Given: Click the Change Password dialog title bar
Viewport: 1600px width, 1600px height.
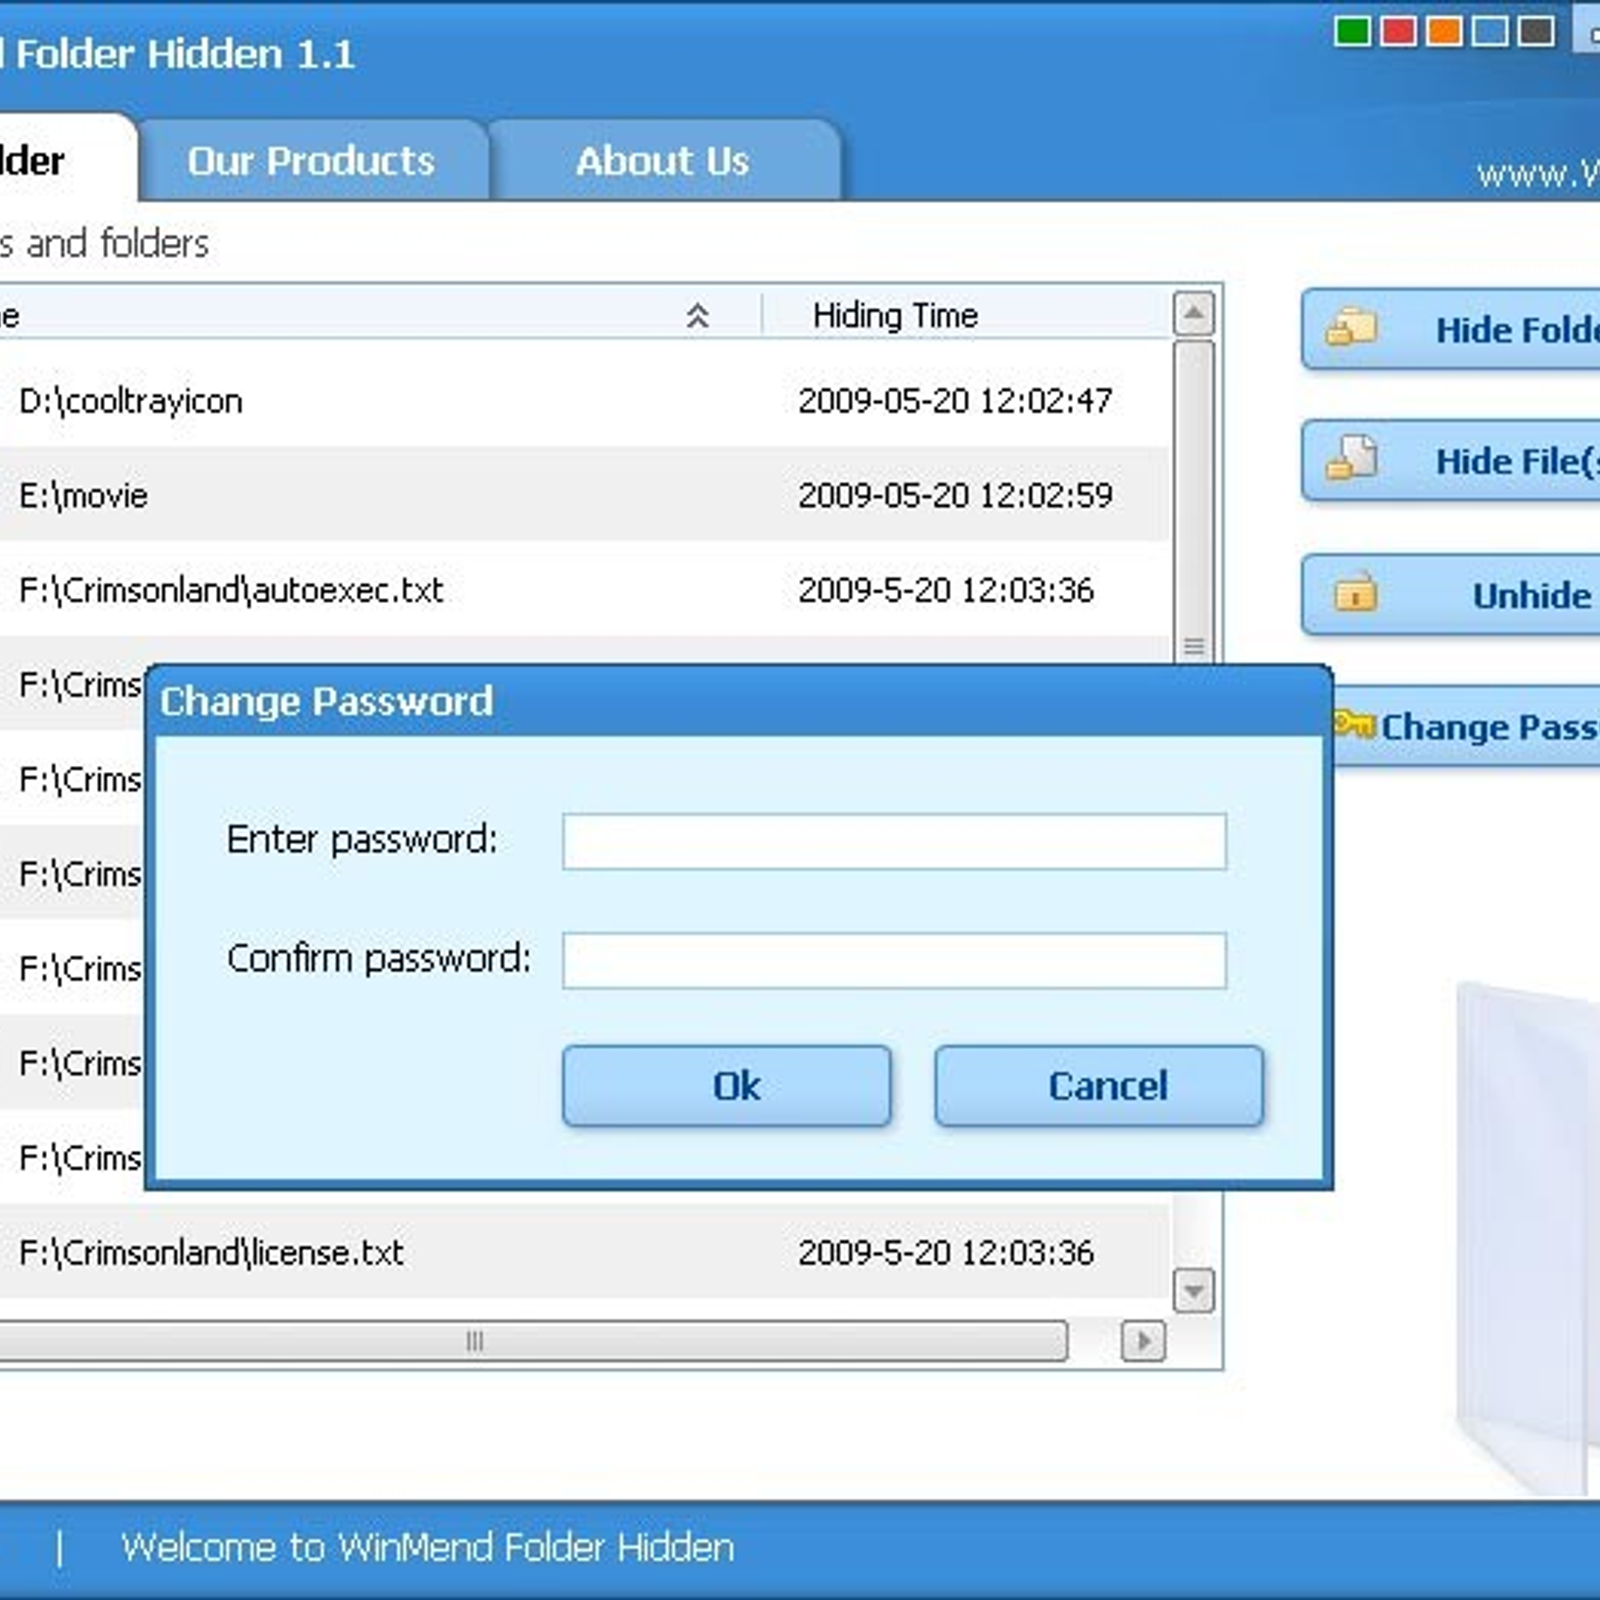Looking at the screenshot, I should [739, 701].
